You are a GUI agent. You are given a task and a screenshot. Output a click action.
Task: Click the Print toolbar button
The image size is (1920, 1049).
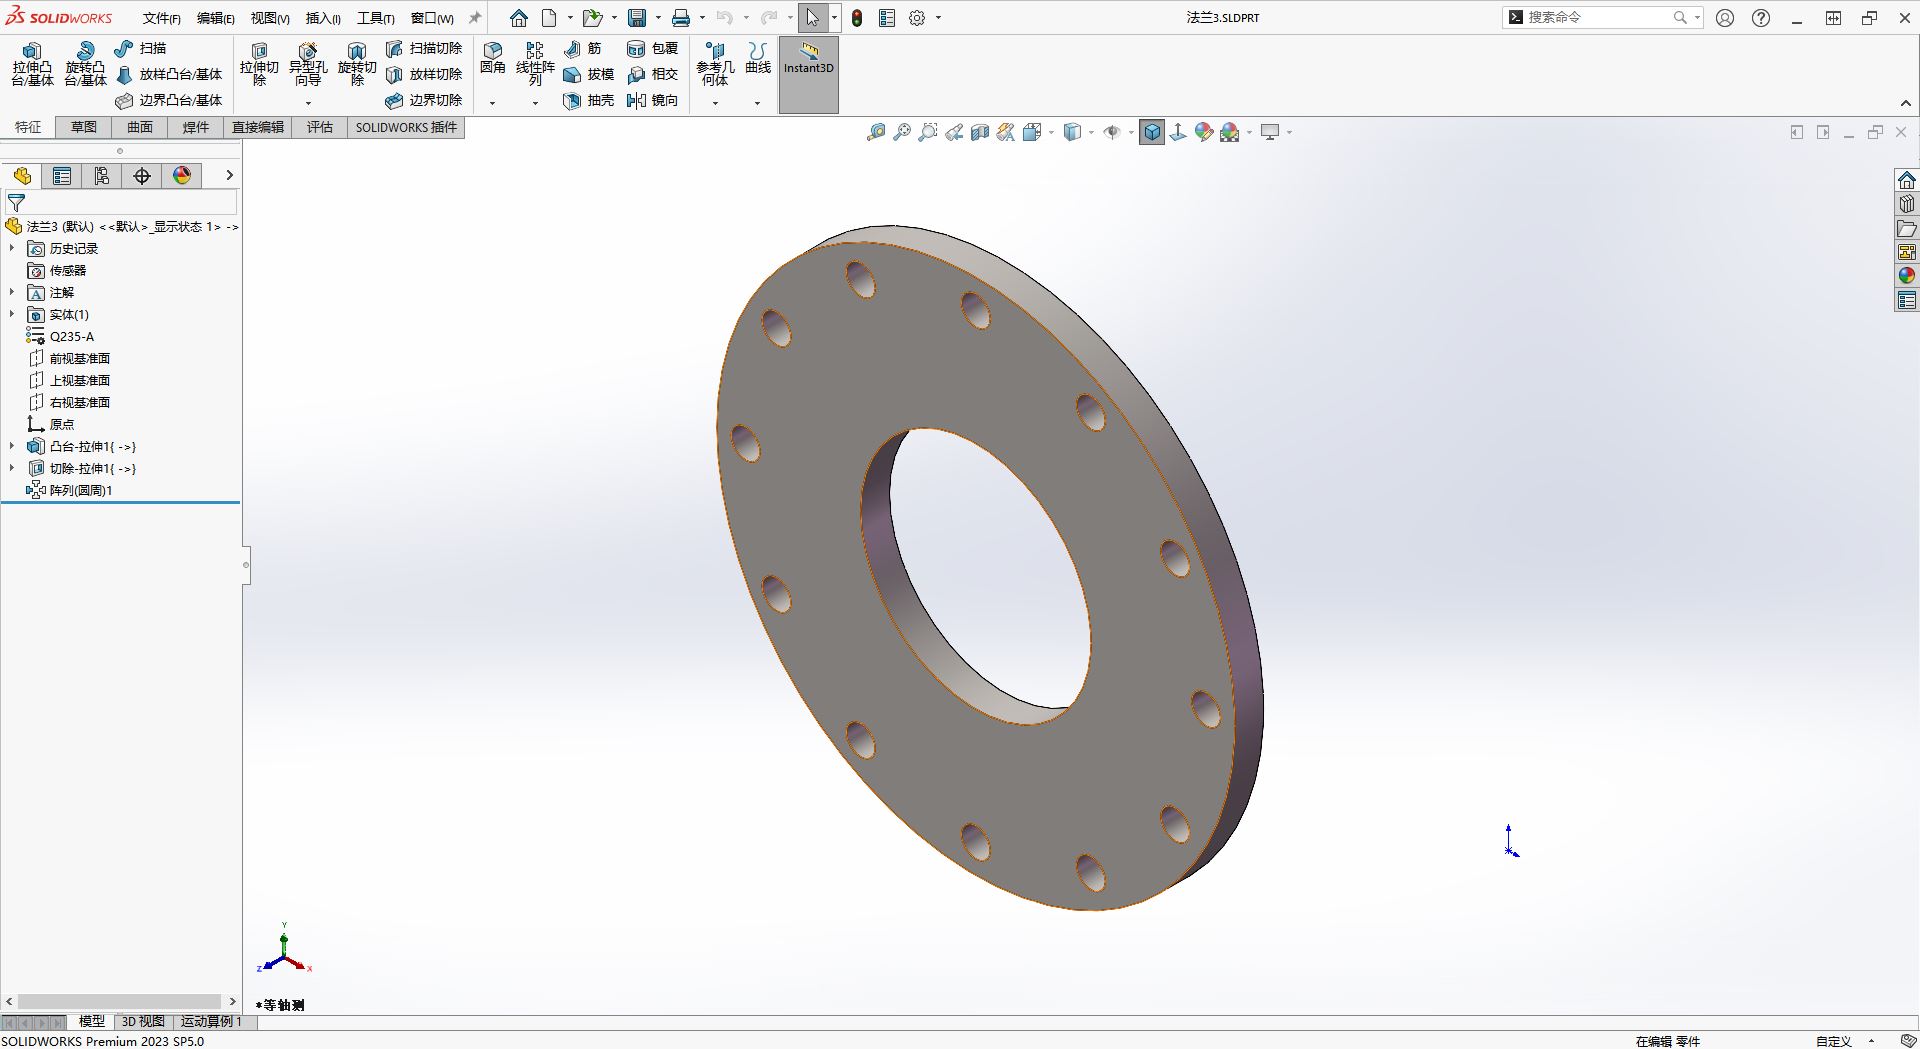(x=681, y=18)
